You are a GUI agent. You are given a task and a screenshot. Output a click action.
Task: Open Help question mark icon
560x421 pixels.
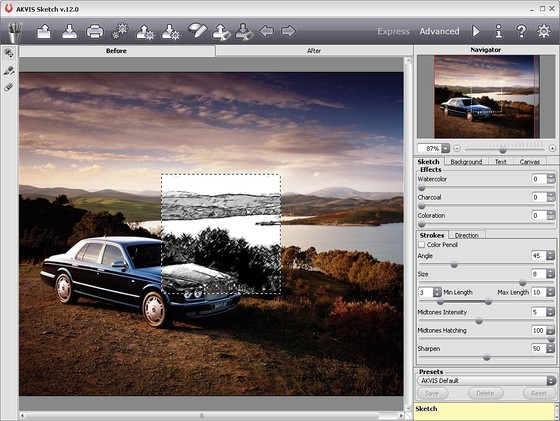click(521, 31)
